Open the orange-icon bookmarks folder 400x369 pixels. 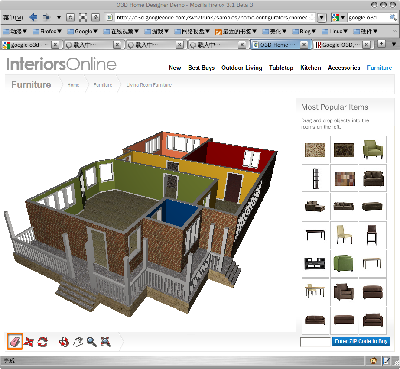[236, 31]
